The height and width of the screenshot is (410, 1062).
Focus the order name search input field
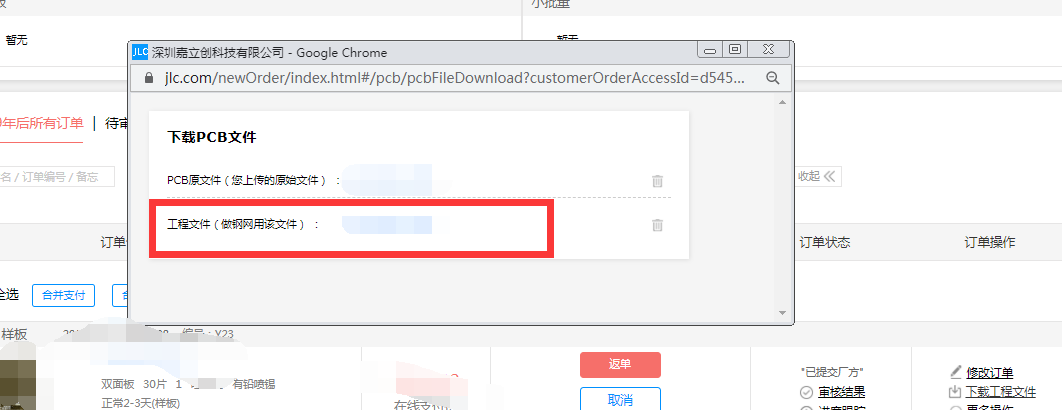click(x=57, y=177)
